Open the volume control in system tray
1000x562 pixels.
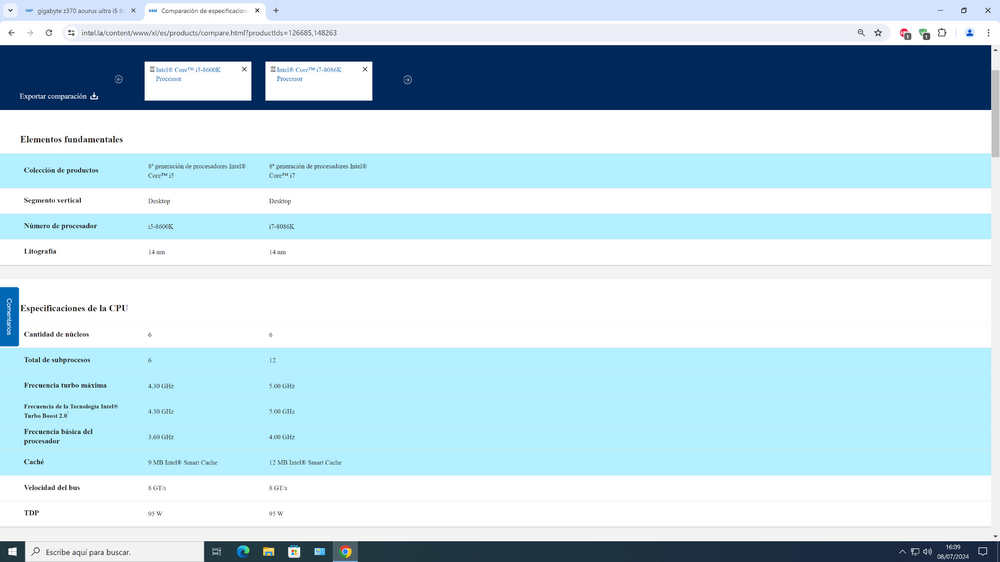(927, 552)
